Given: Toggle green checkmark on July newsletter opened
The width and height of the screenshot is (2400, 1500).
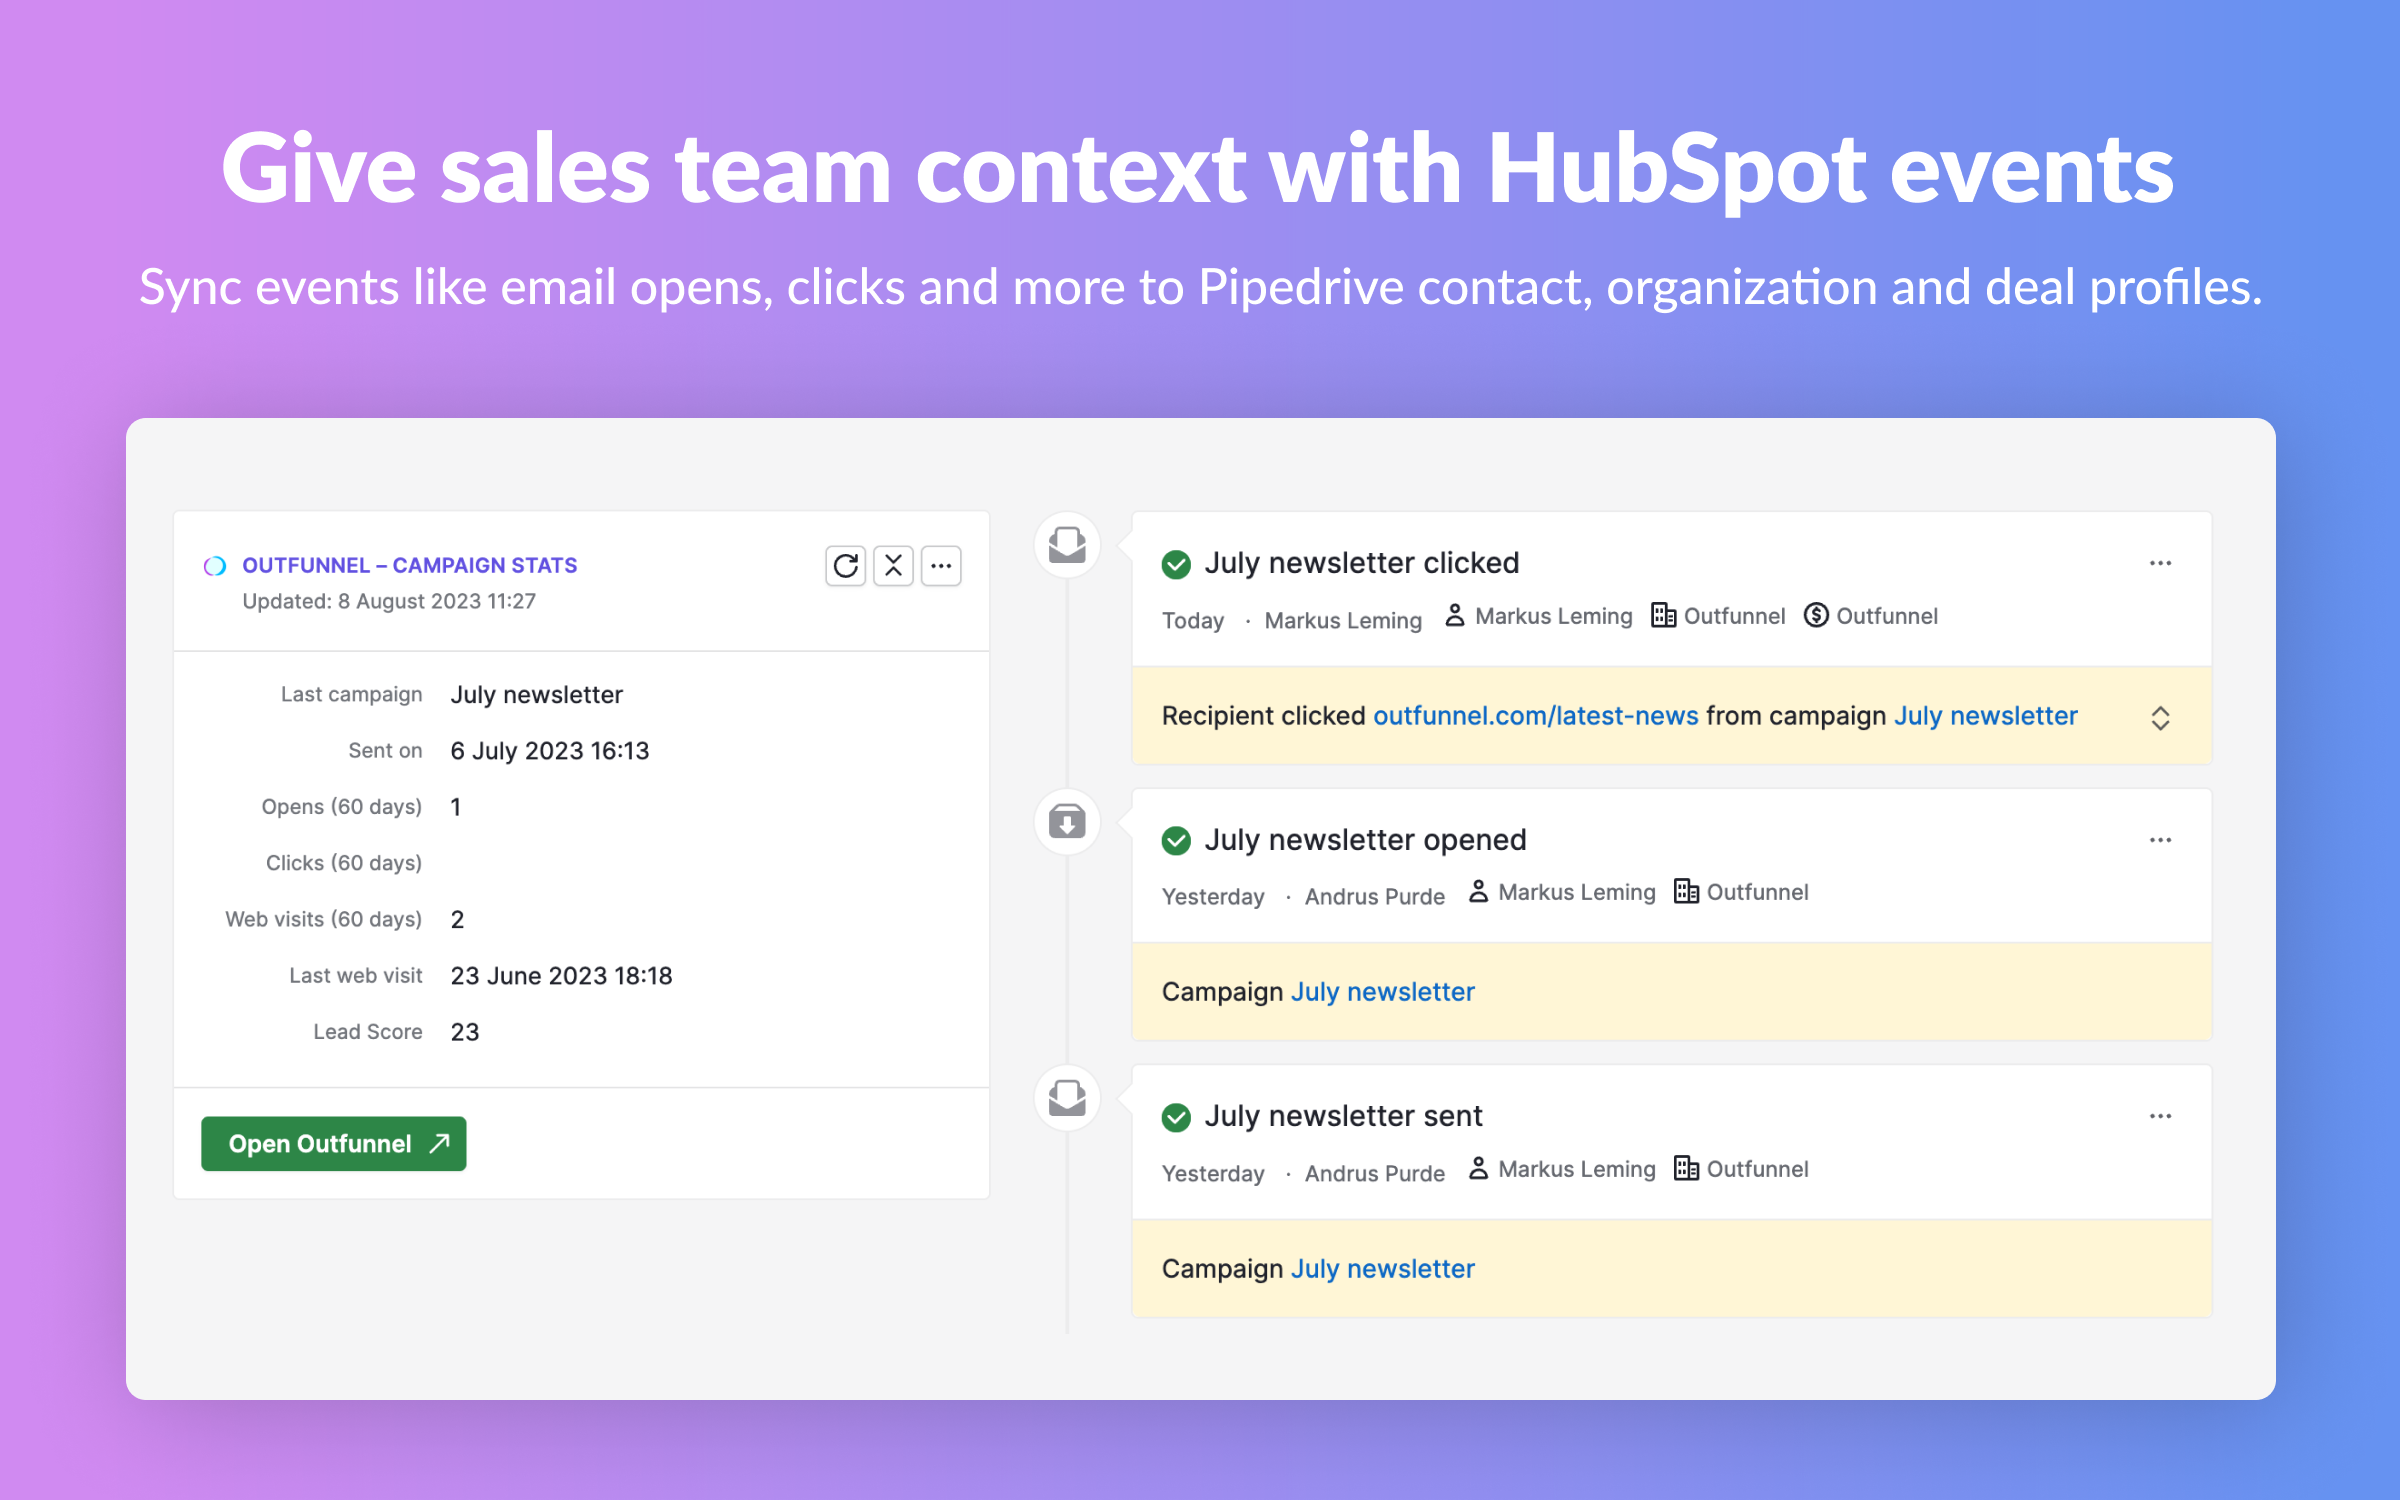Looking at the screenshot, I should [x=1176, y=841].
